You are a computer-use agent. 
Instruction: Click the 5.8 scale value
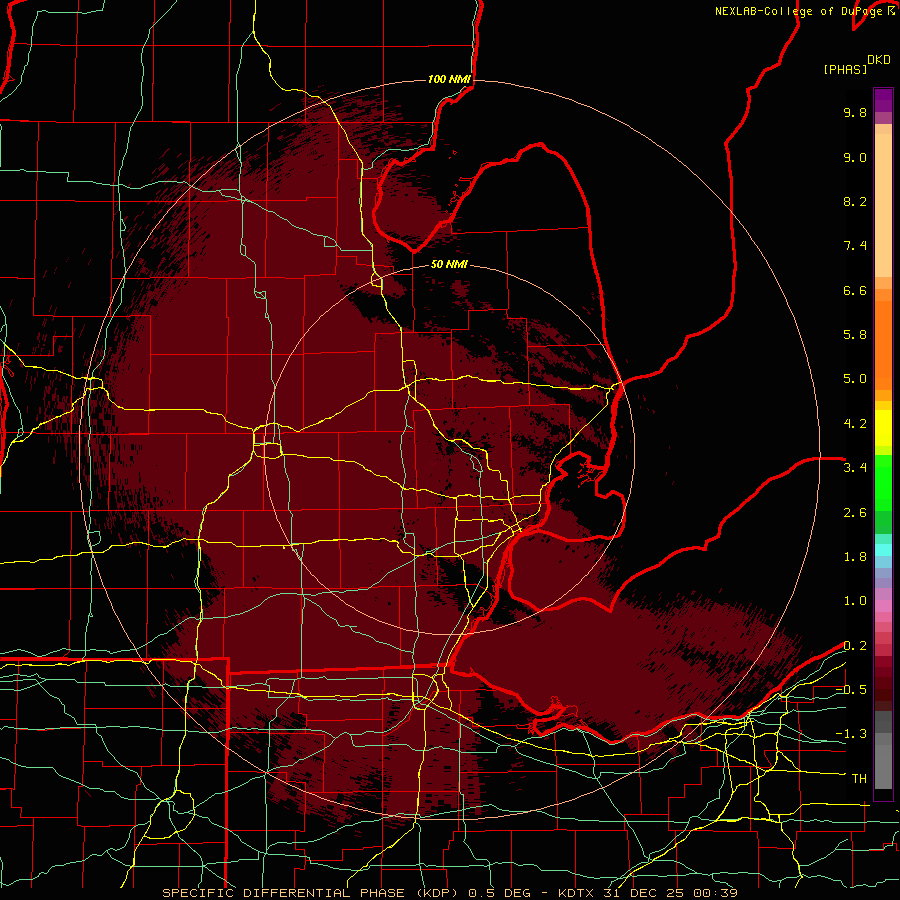[855, 335]
